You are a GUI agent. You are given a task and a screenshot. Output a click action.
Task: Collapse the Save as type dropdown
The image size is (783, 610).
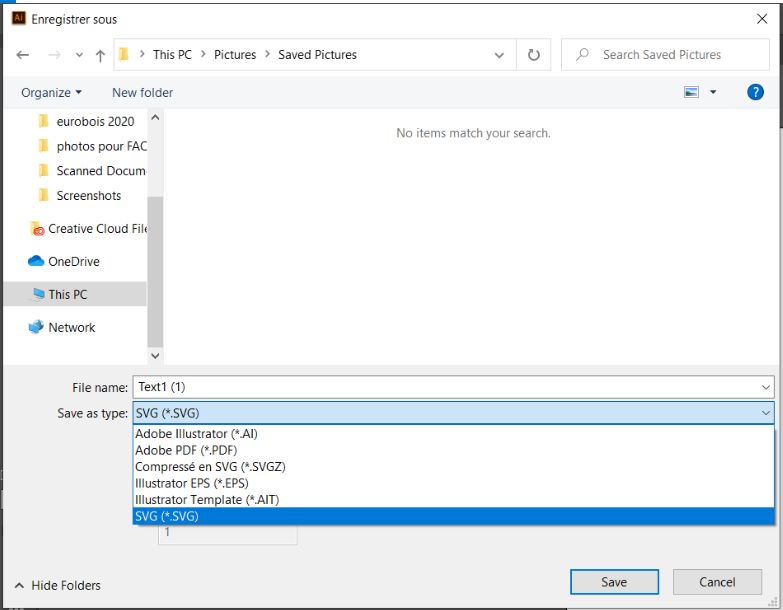tap(765, 413)
